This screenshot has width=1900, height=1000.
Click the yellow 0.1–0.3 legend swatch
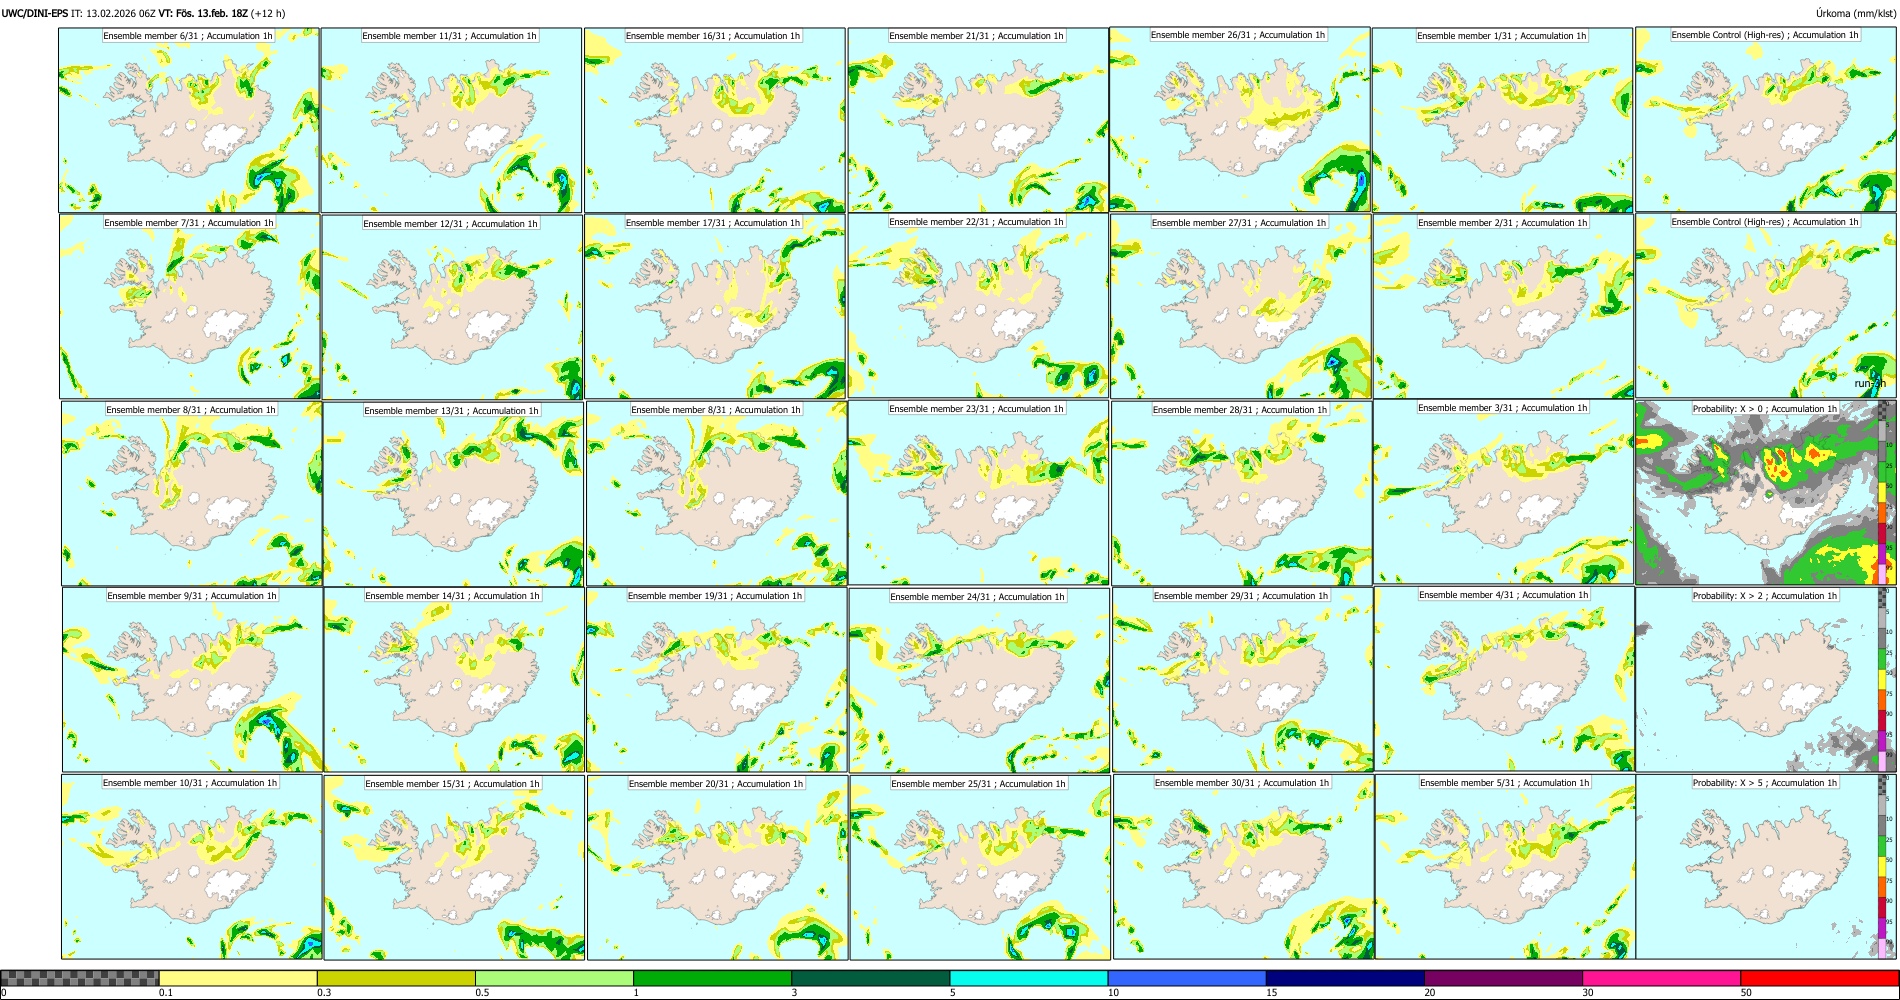238,978
